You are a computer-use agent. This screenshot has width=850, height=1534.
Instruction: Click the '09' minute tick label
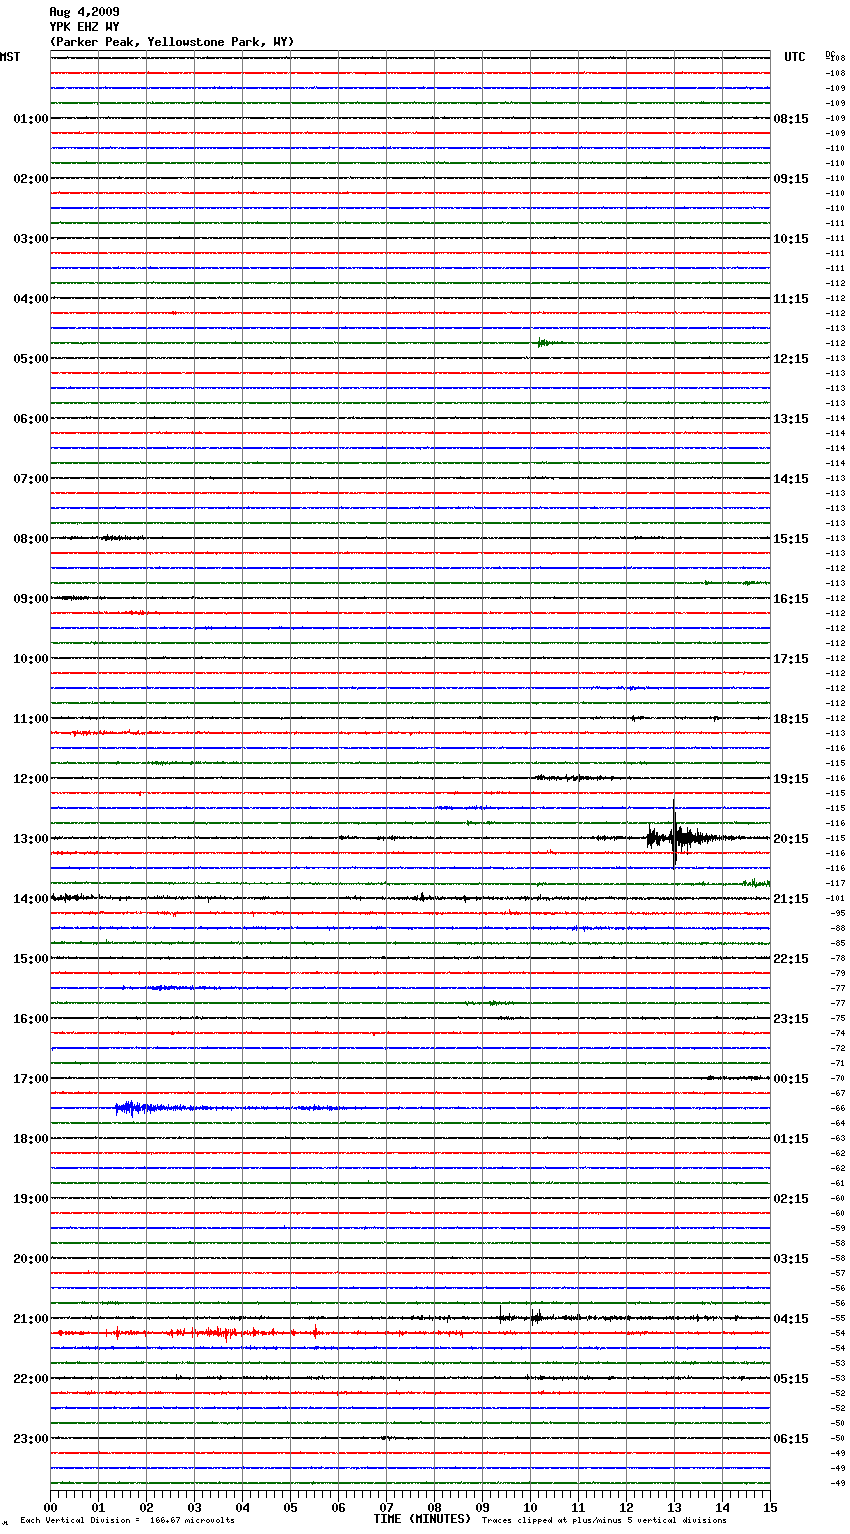(482, 1507)
